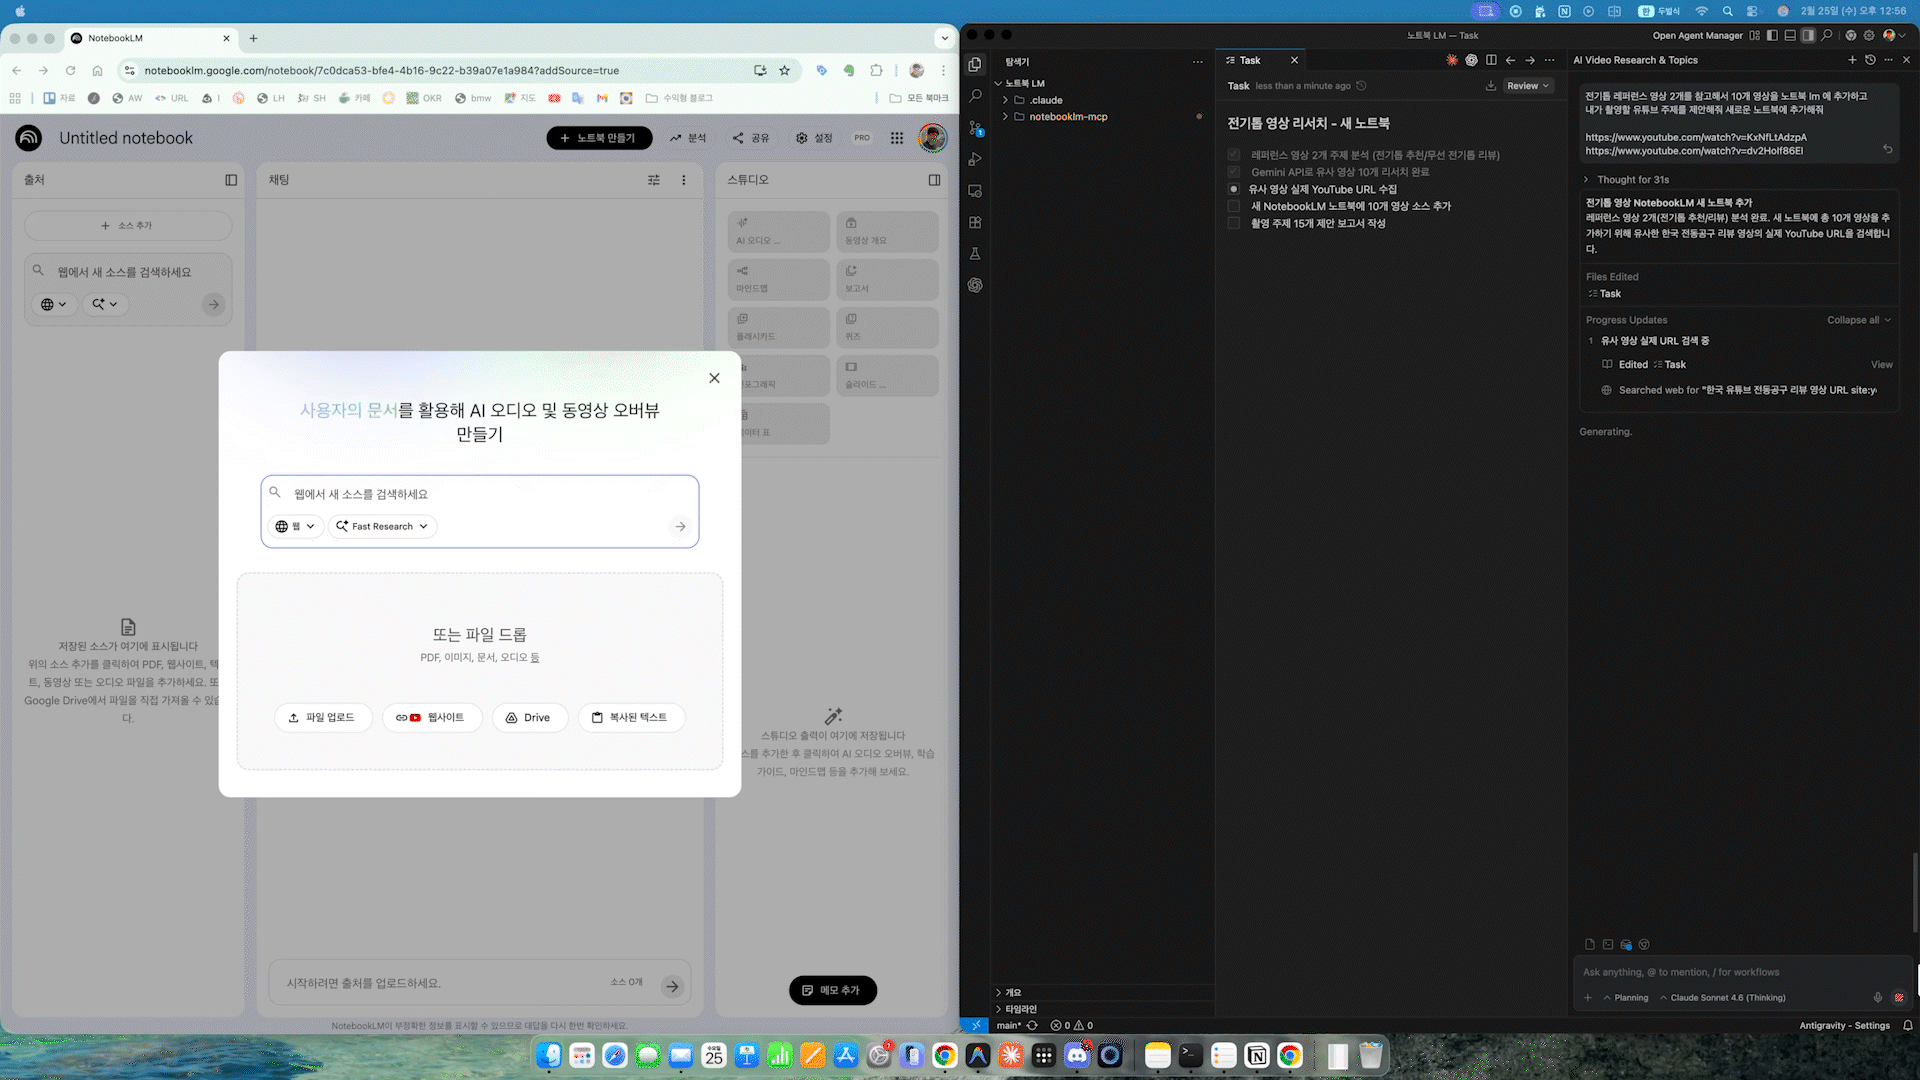Image resolution: width=1920 pixels, height=1080 pixels.
Task: Open NotebookLM 설정 settings
Action: tap(814, 138)
